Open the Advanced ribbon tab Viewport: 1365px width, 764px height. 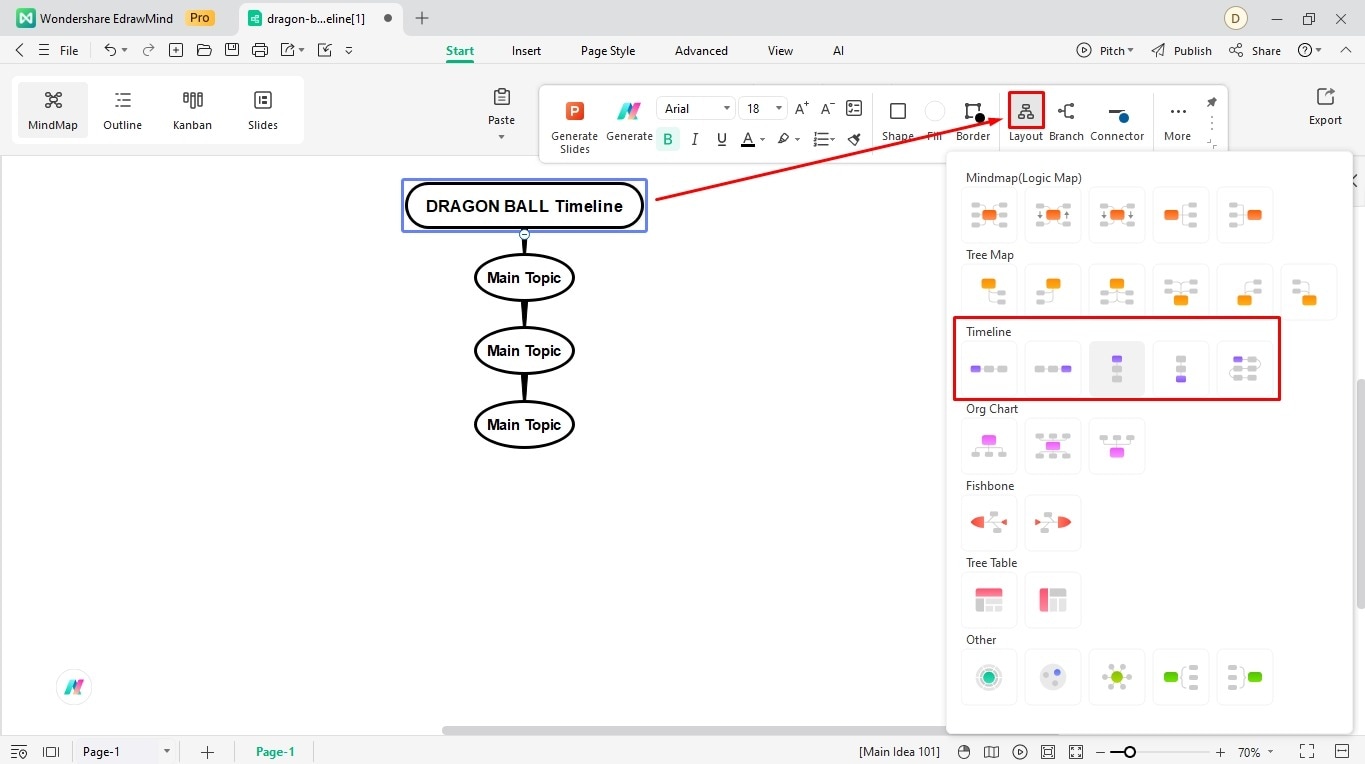[x=701, y=51]
